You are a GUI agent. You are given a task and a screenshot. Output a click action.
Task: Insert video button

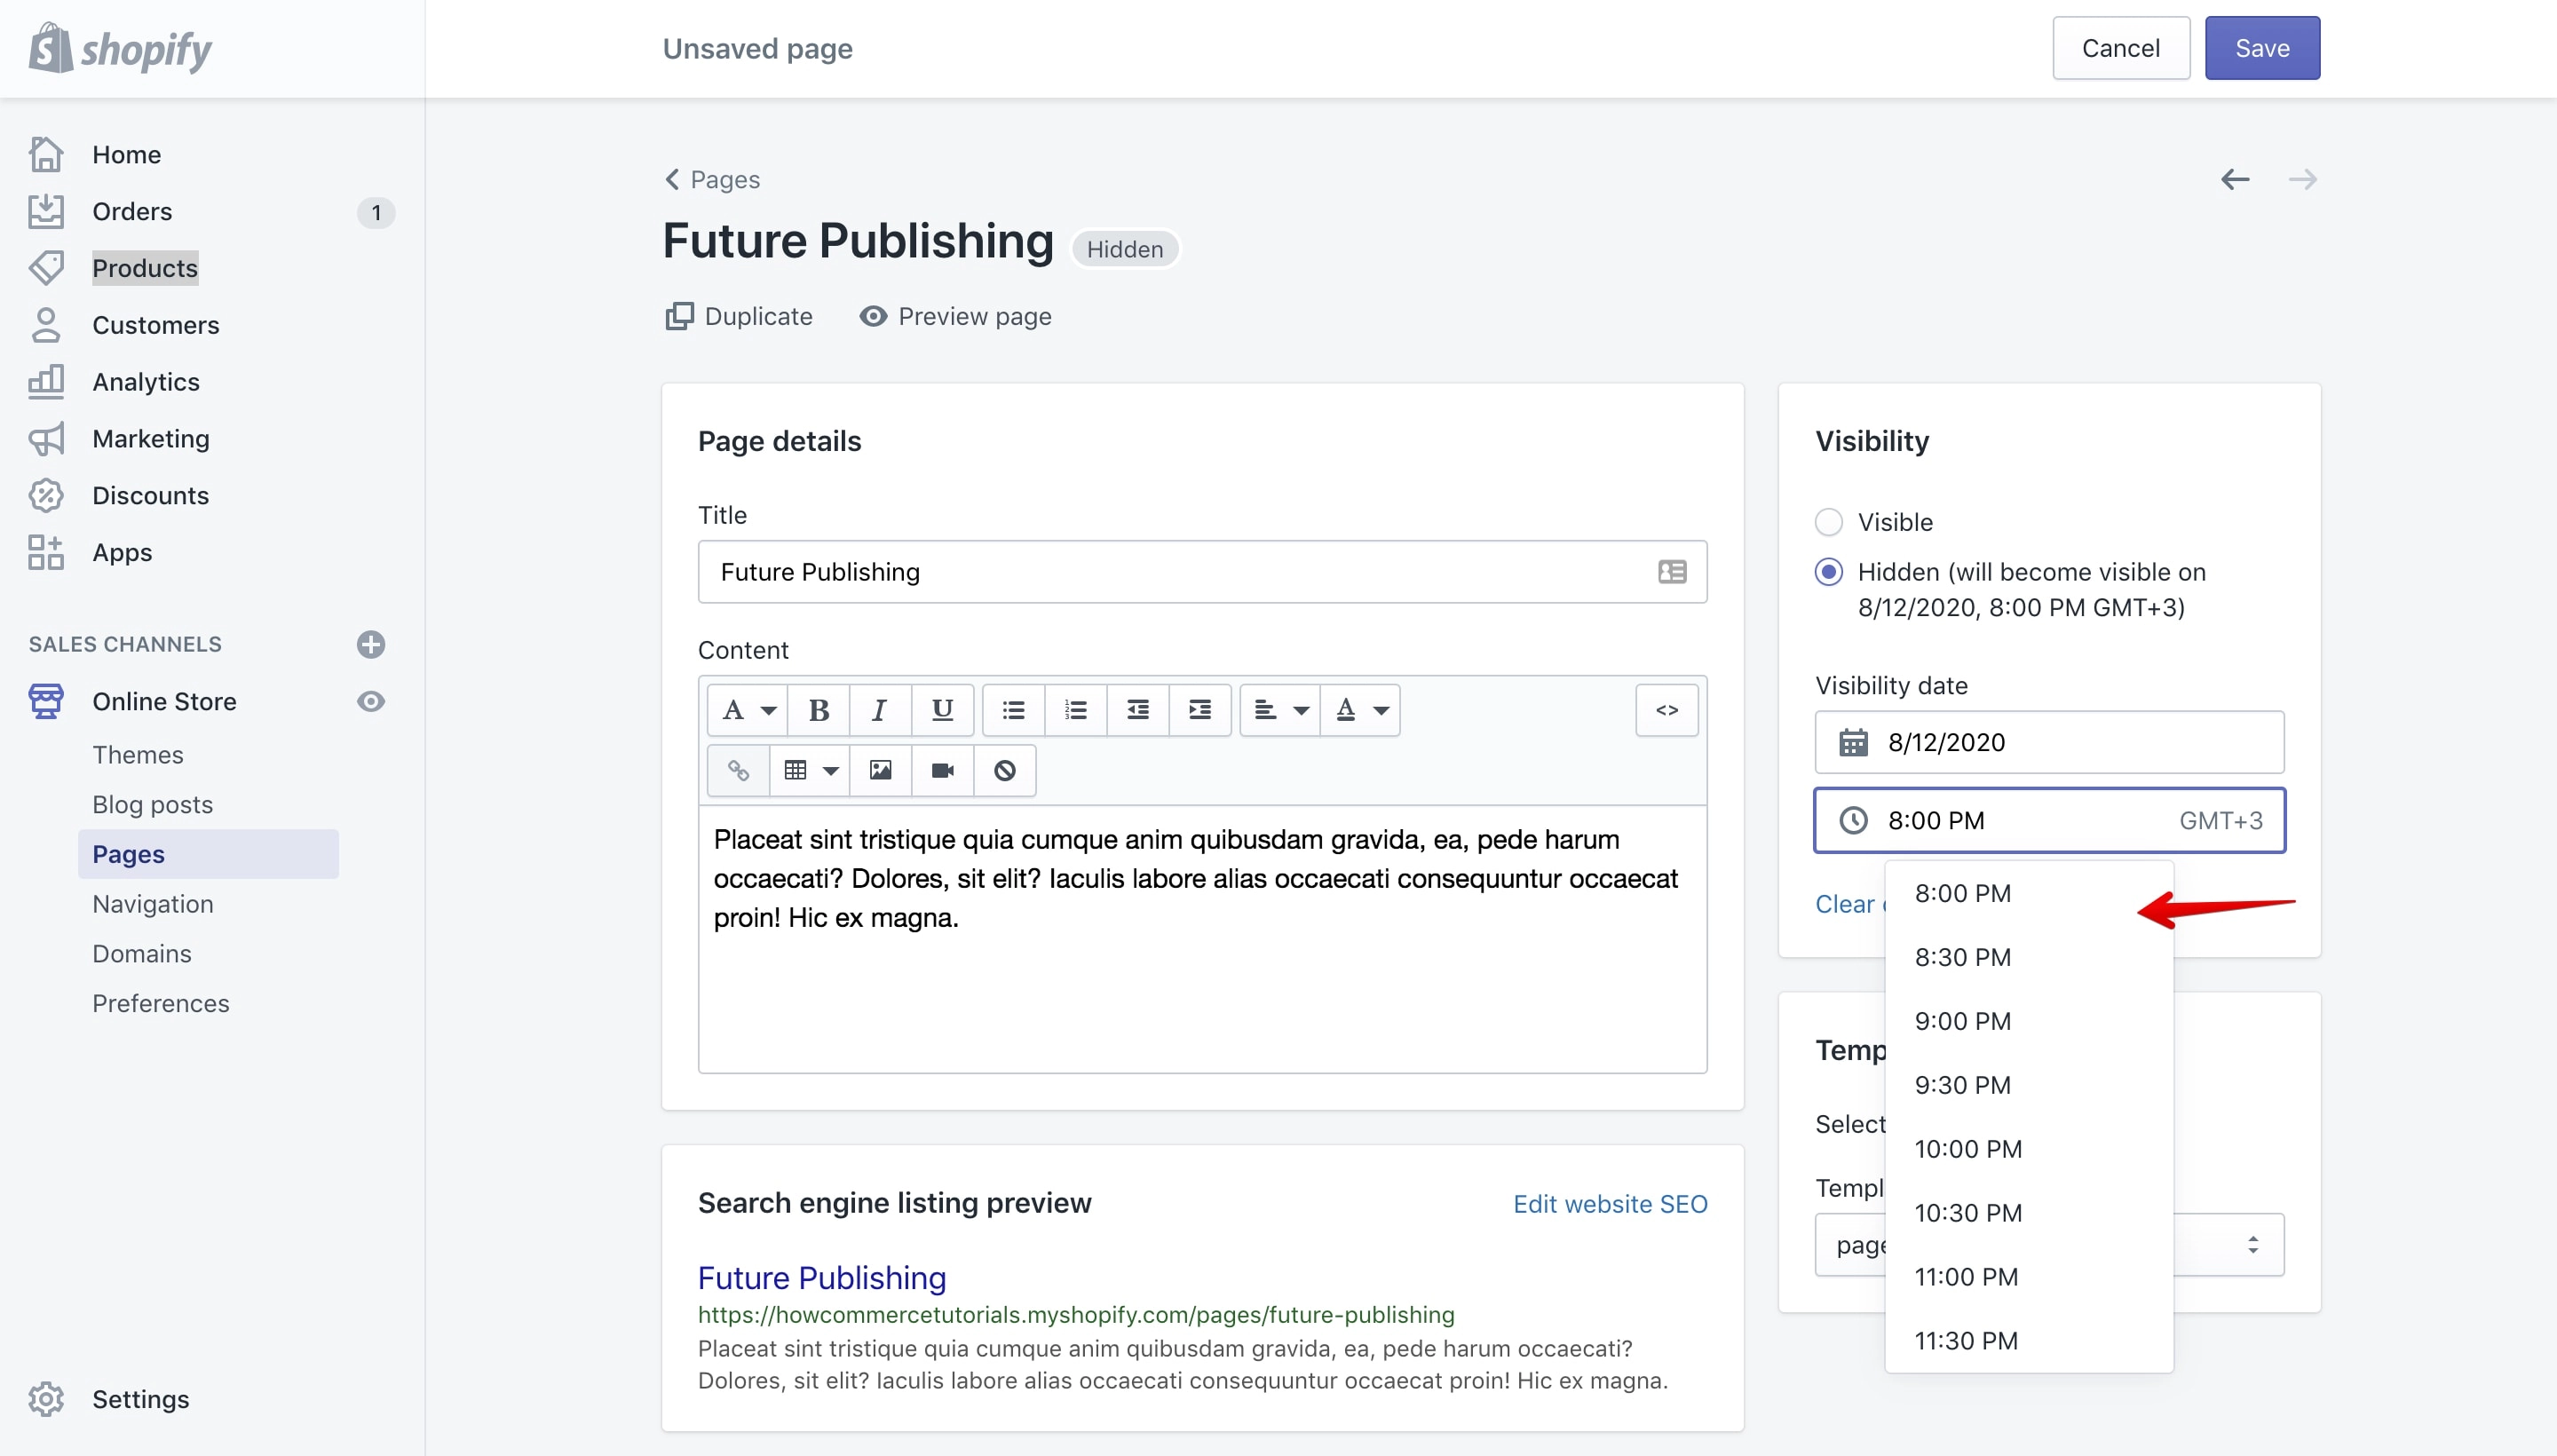click(x=942, y=770)
